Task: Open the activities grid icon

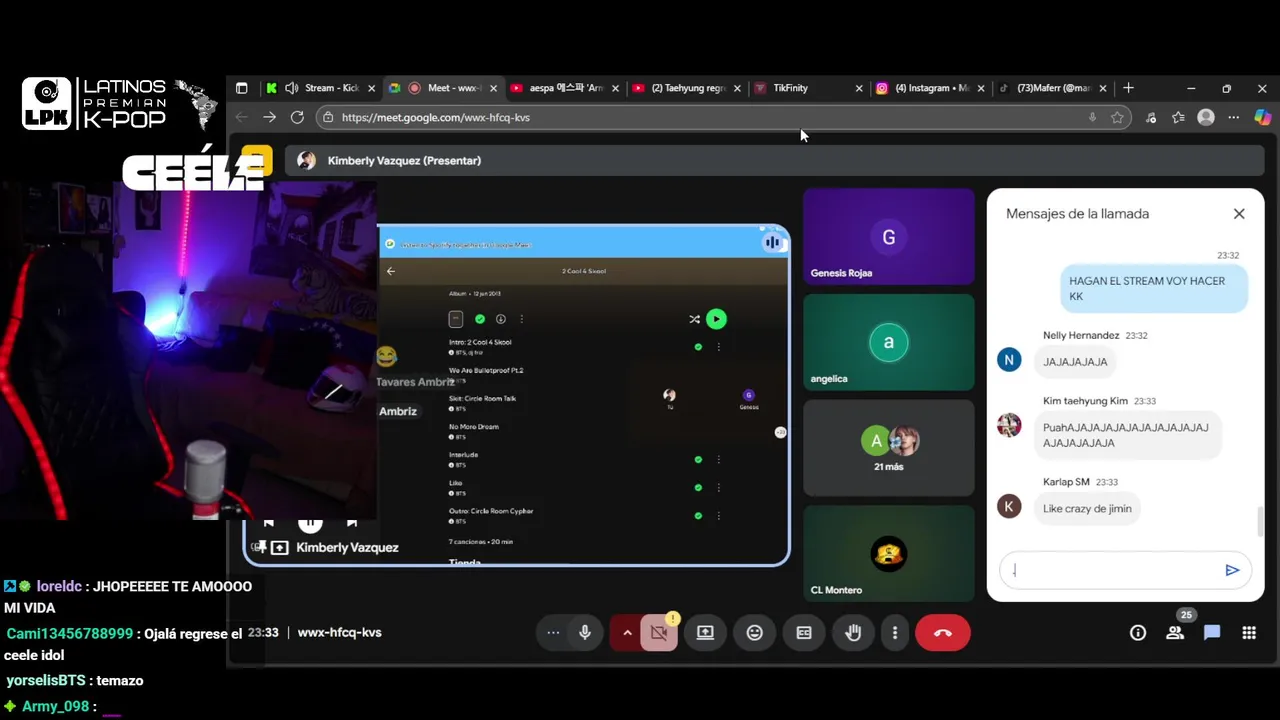Action: click(1249, 633)
